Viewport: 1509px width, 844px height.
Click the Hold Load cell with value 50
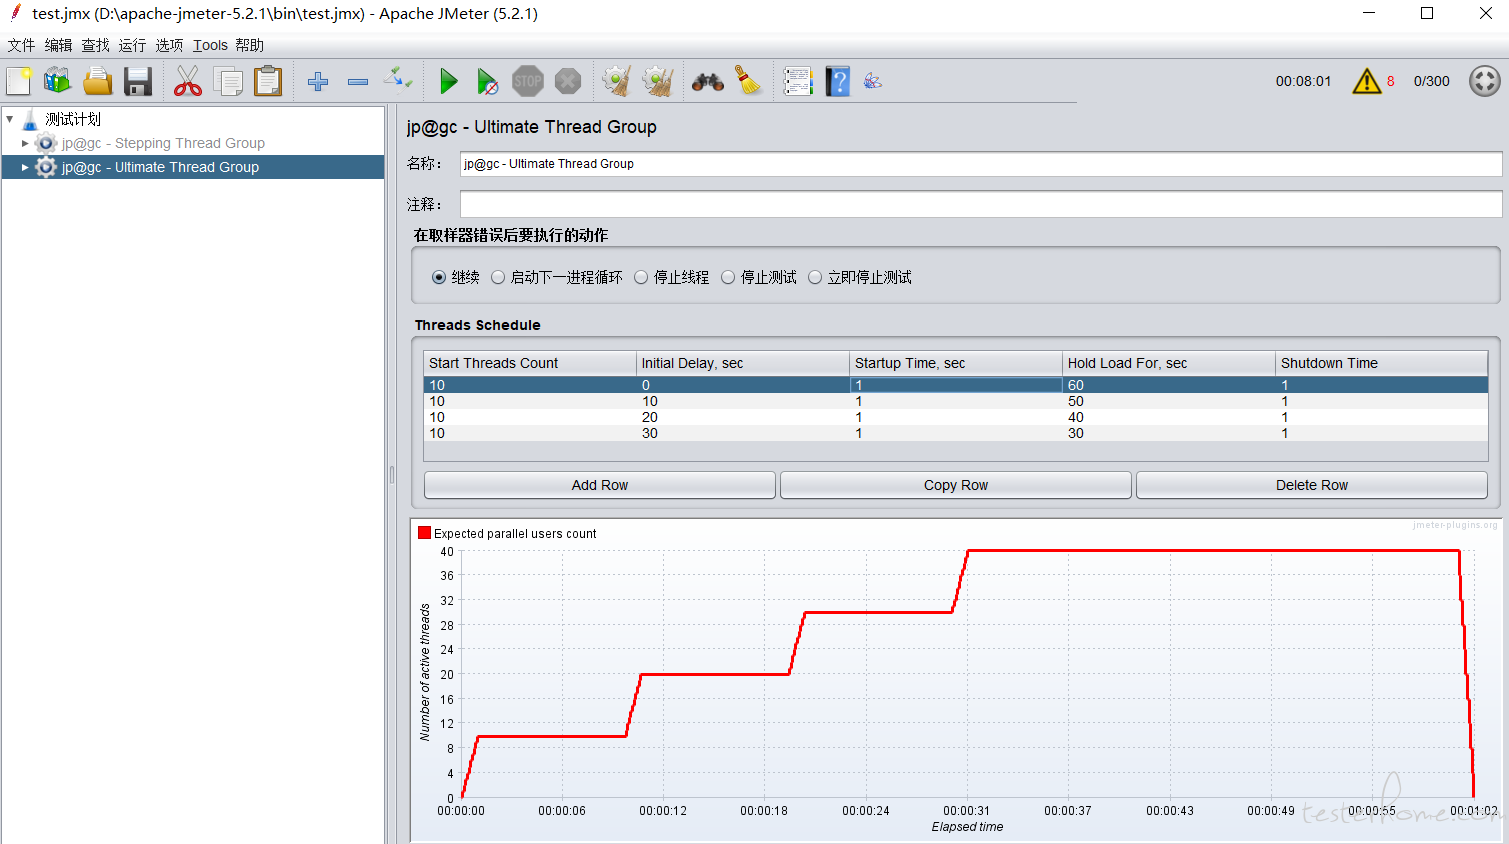tap(1169, 401)
